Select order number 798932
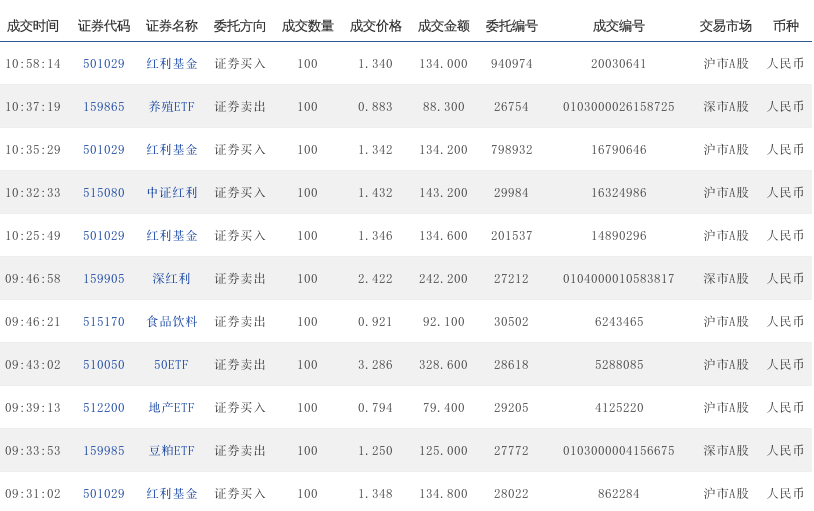The image size is (814, 511). 511,150
